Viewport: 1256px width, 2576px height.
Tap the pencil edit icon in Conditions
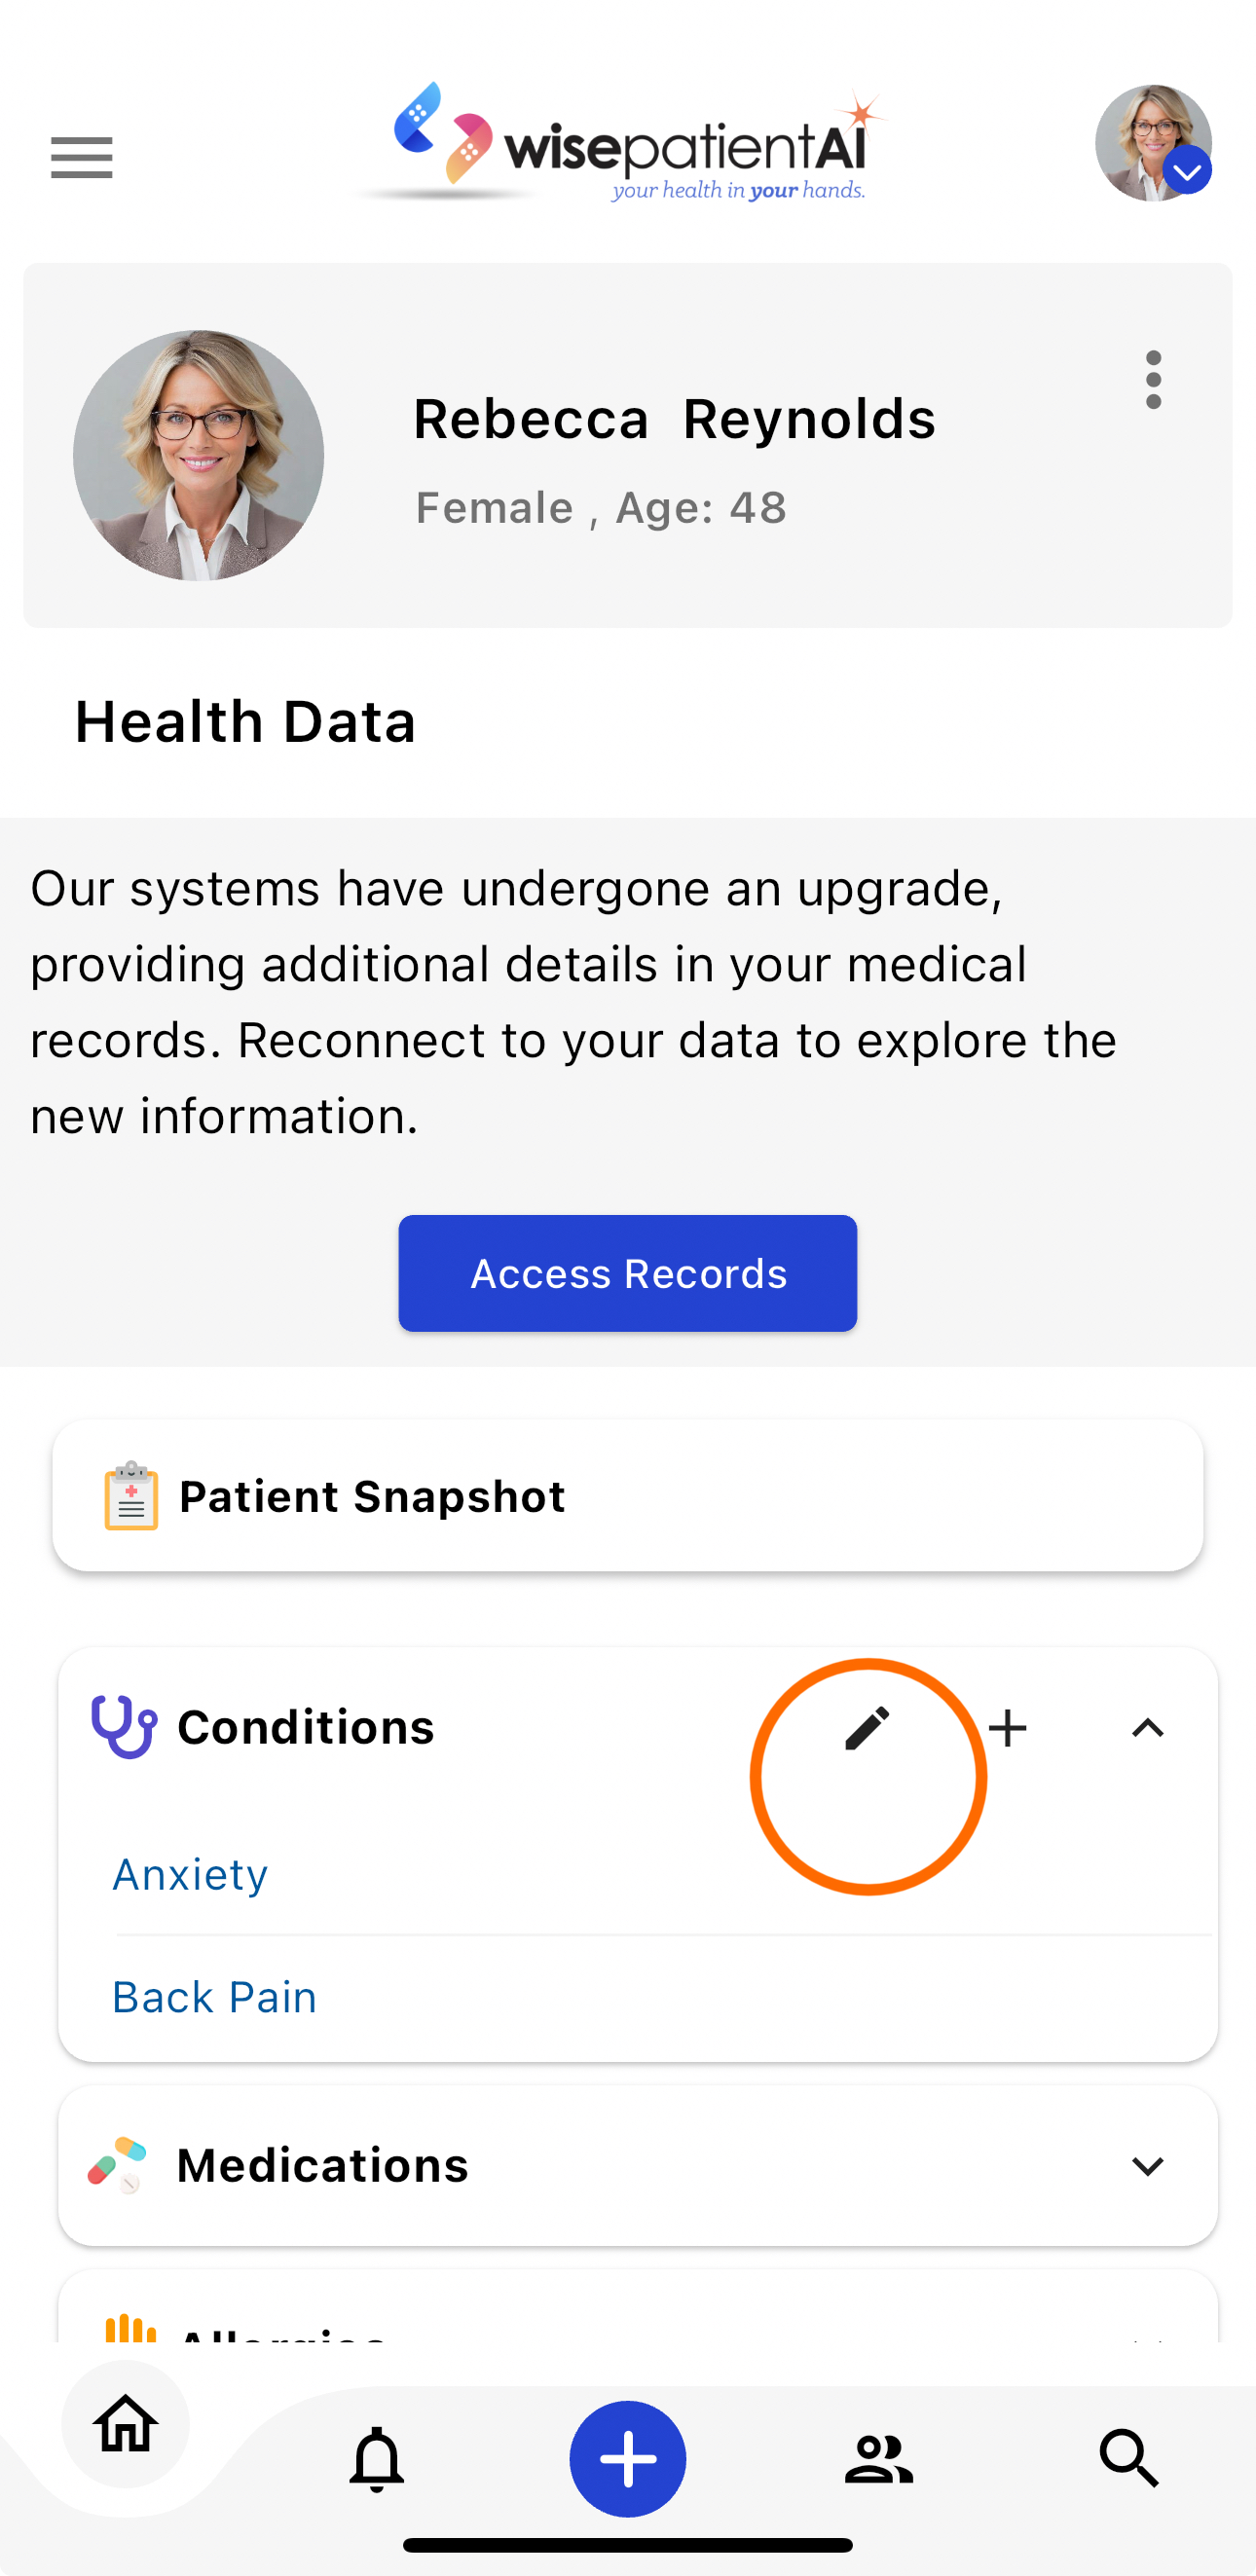867,1728
